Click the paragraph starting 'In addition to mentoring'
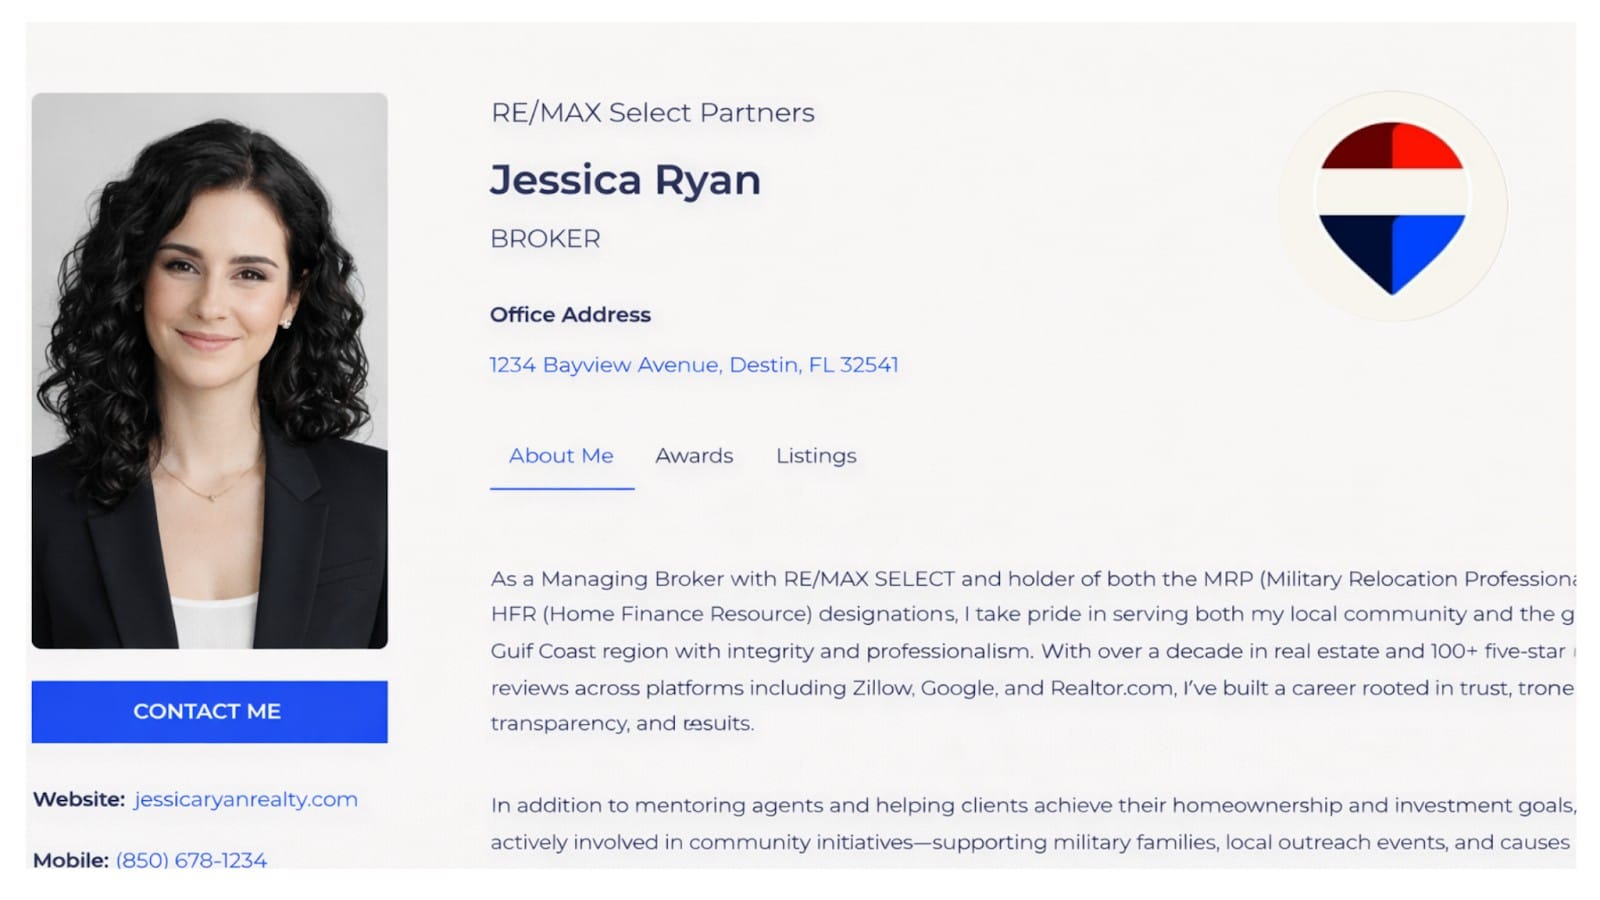The height and width of the screenshot is (900, 1600). 1030,823
